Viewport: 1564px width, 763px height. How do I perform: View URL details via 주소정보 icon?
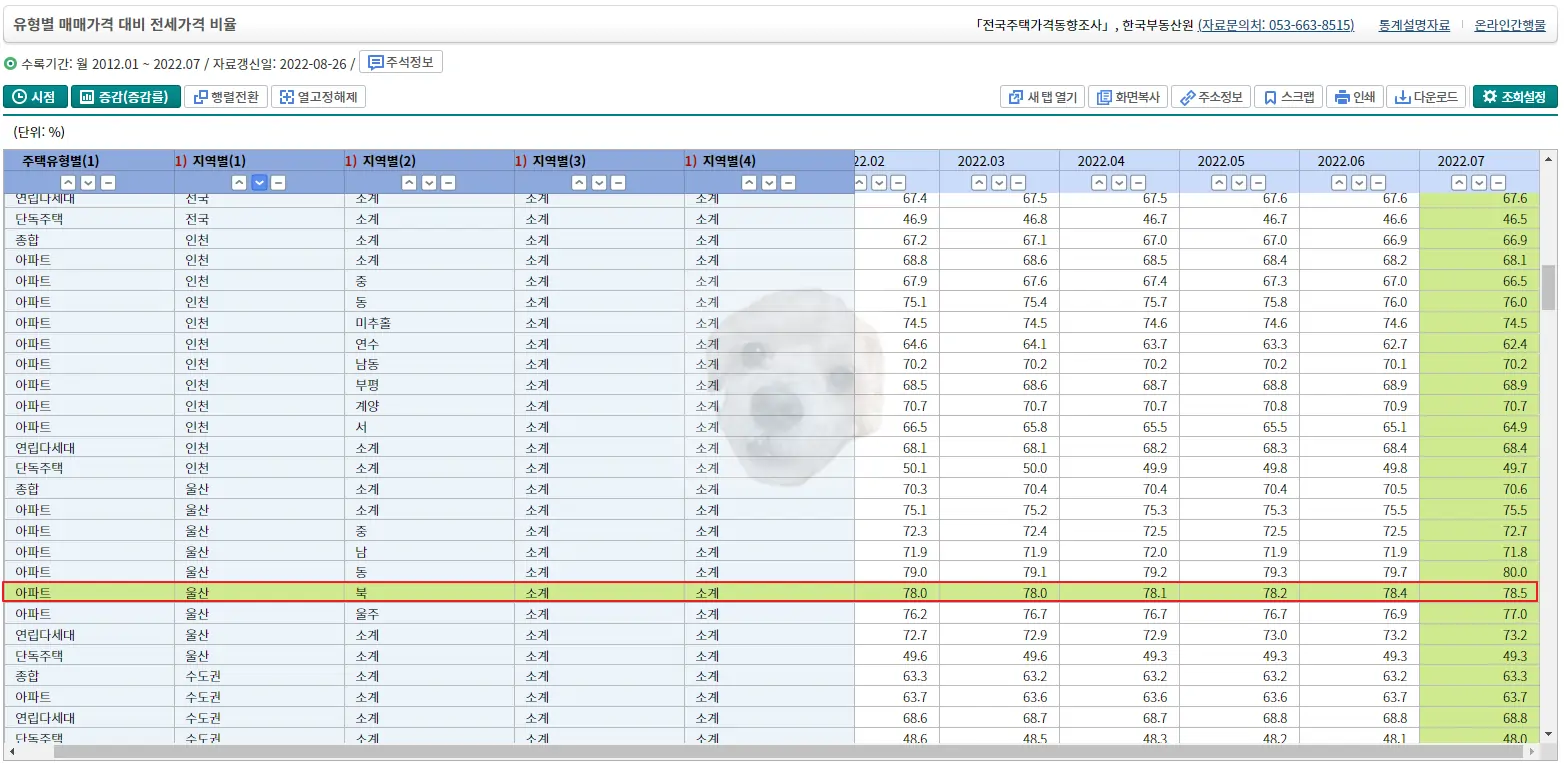tap(1210, 97)
